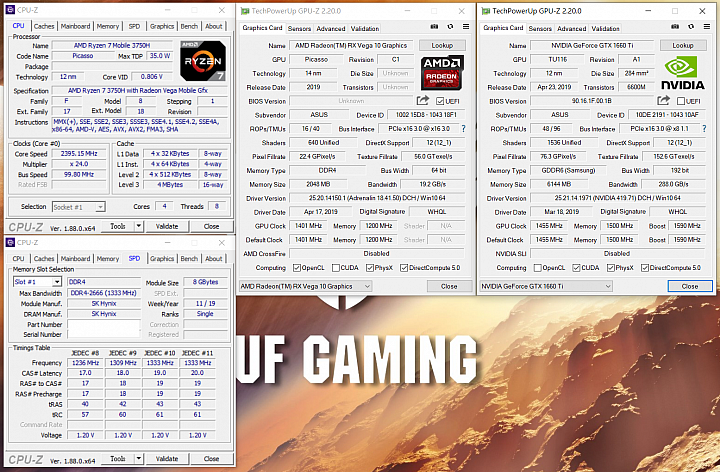This screenshot has width=720, height=472.
Task: Open hamburger menu in AMD GPU-Z window
Action: [x=466, y=27]
